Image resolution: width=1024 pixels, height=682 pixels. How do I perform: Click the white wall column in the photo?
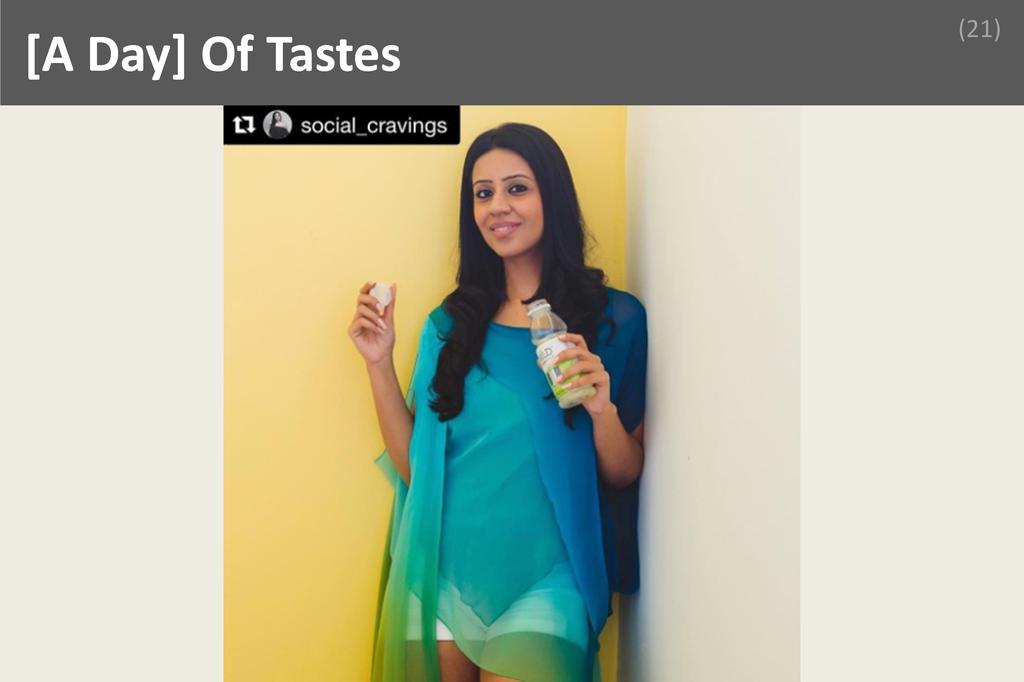pyautogui.click(x=715, y=392)
